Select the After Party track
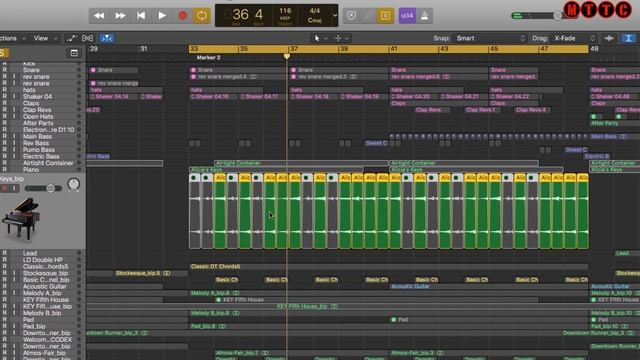Viewport: 640px width, 360px height. (38, 123)
